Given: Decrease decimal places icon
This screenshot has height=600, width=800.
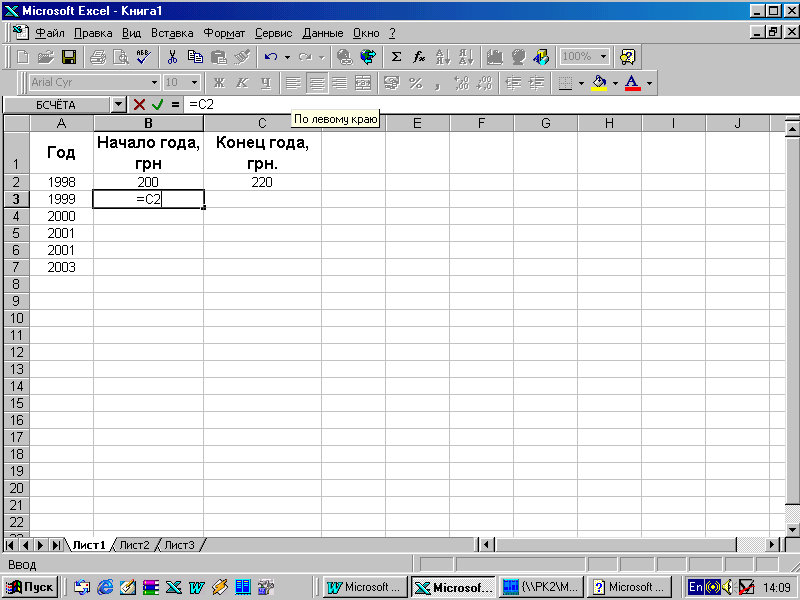Looking at the screenshot, I should click(484, 83).
